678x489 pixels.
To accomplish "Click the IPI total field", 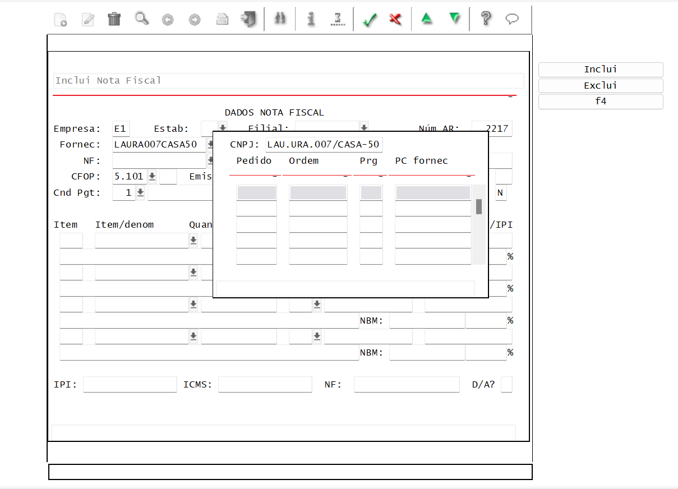I will pos(130,384).
